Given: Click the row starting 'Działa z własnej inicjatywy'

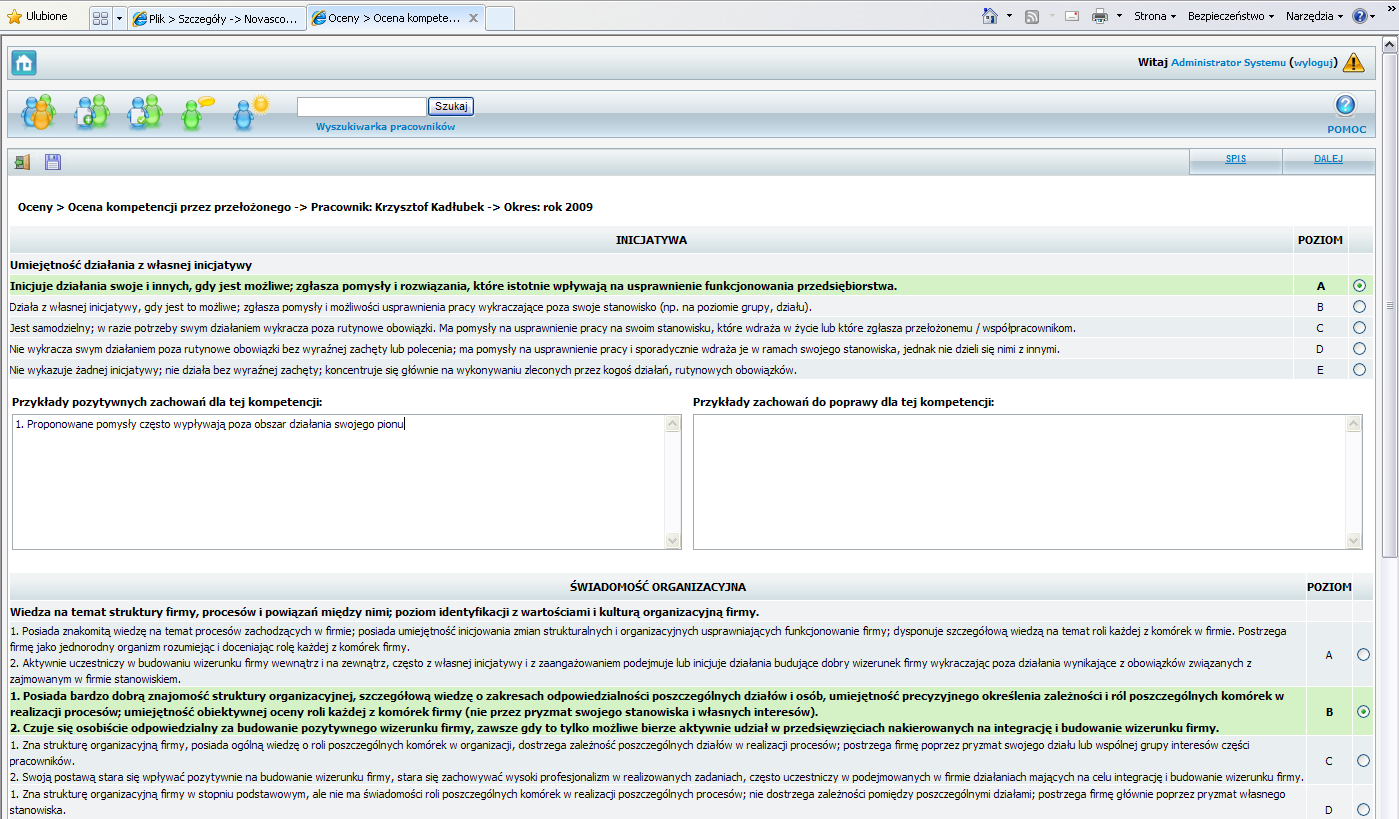Looking at the screenshot, I should 650,307.
